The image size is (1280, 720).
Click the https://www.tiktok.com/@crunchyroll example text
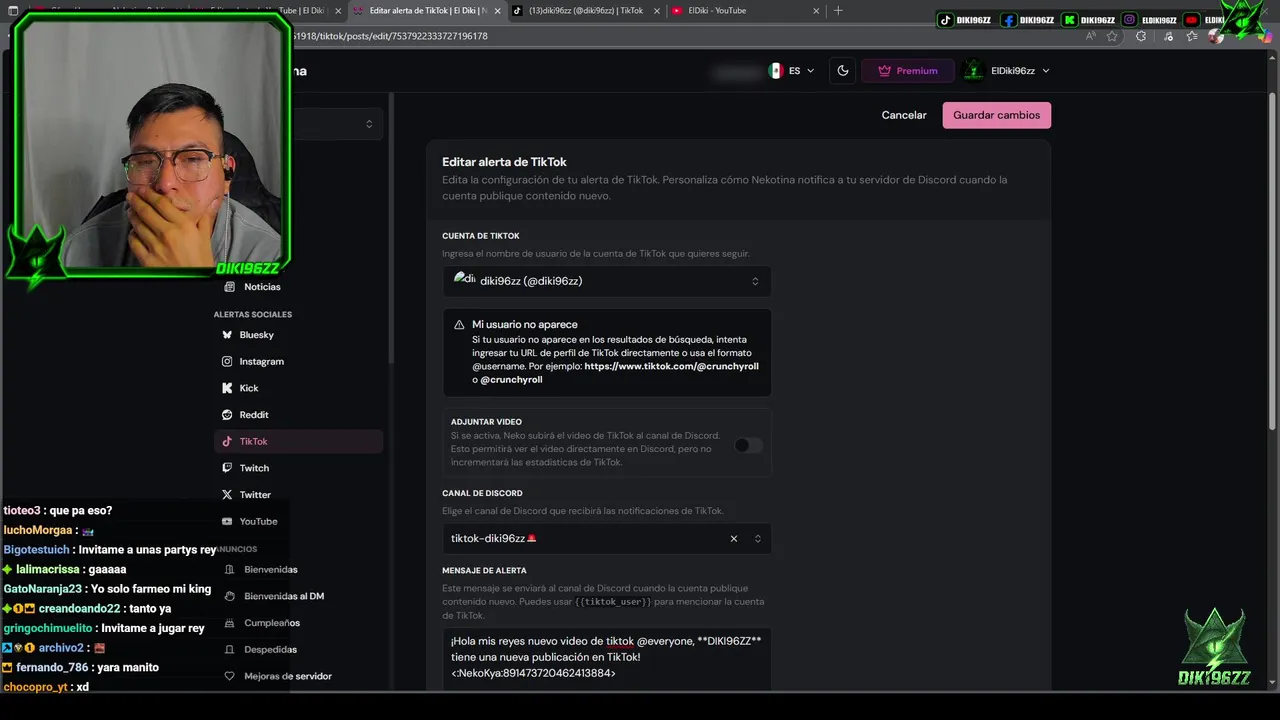(671, 366)
